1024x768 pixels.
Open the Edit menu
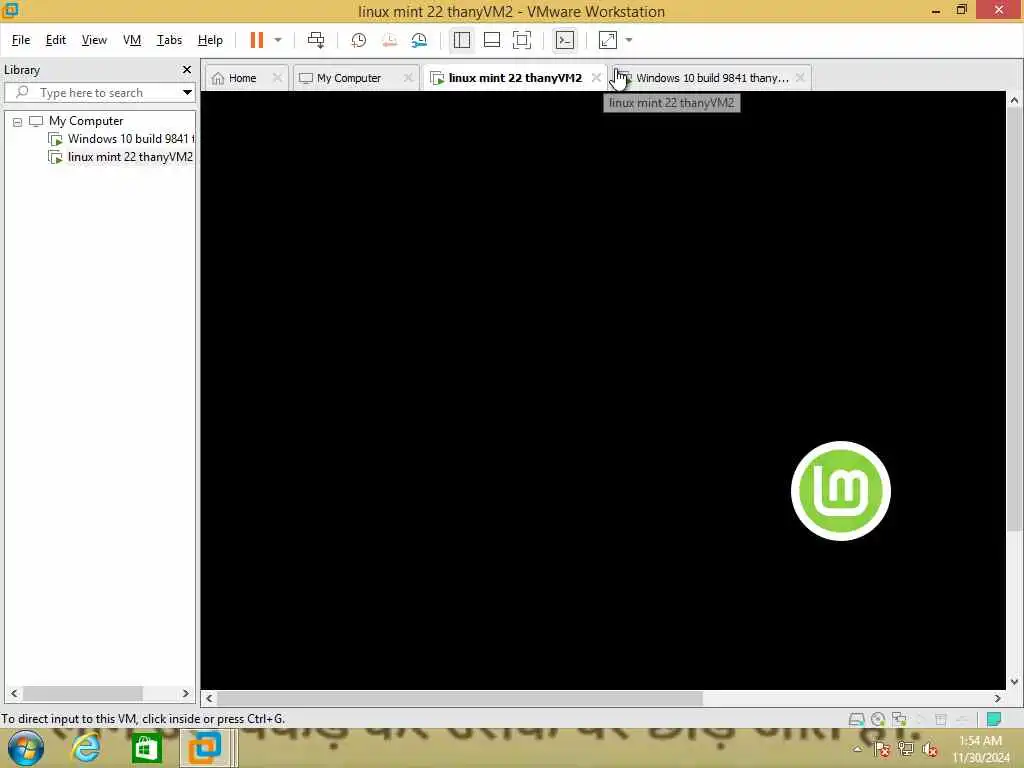(56, 40)
